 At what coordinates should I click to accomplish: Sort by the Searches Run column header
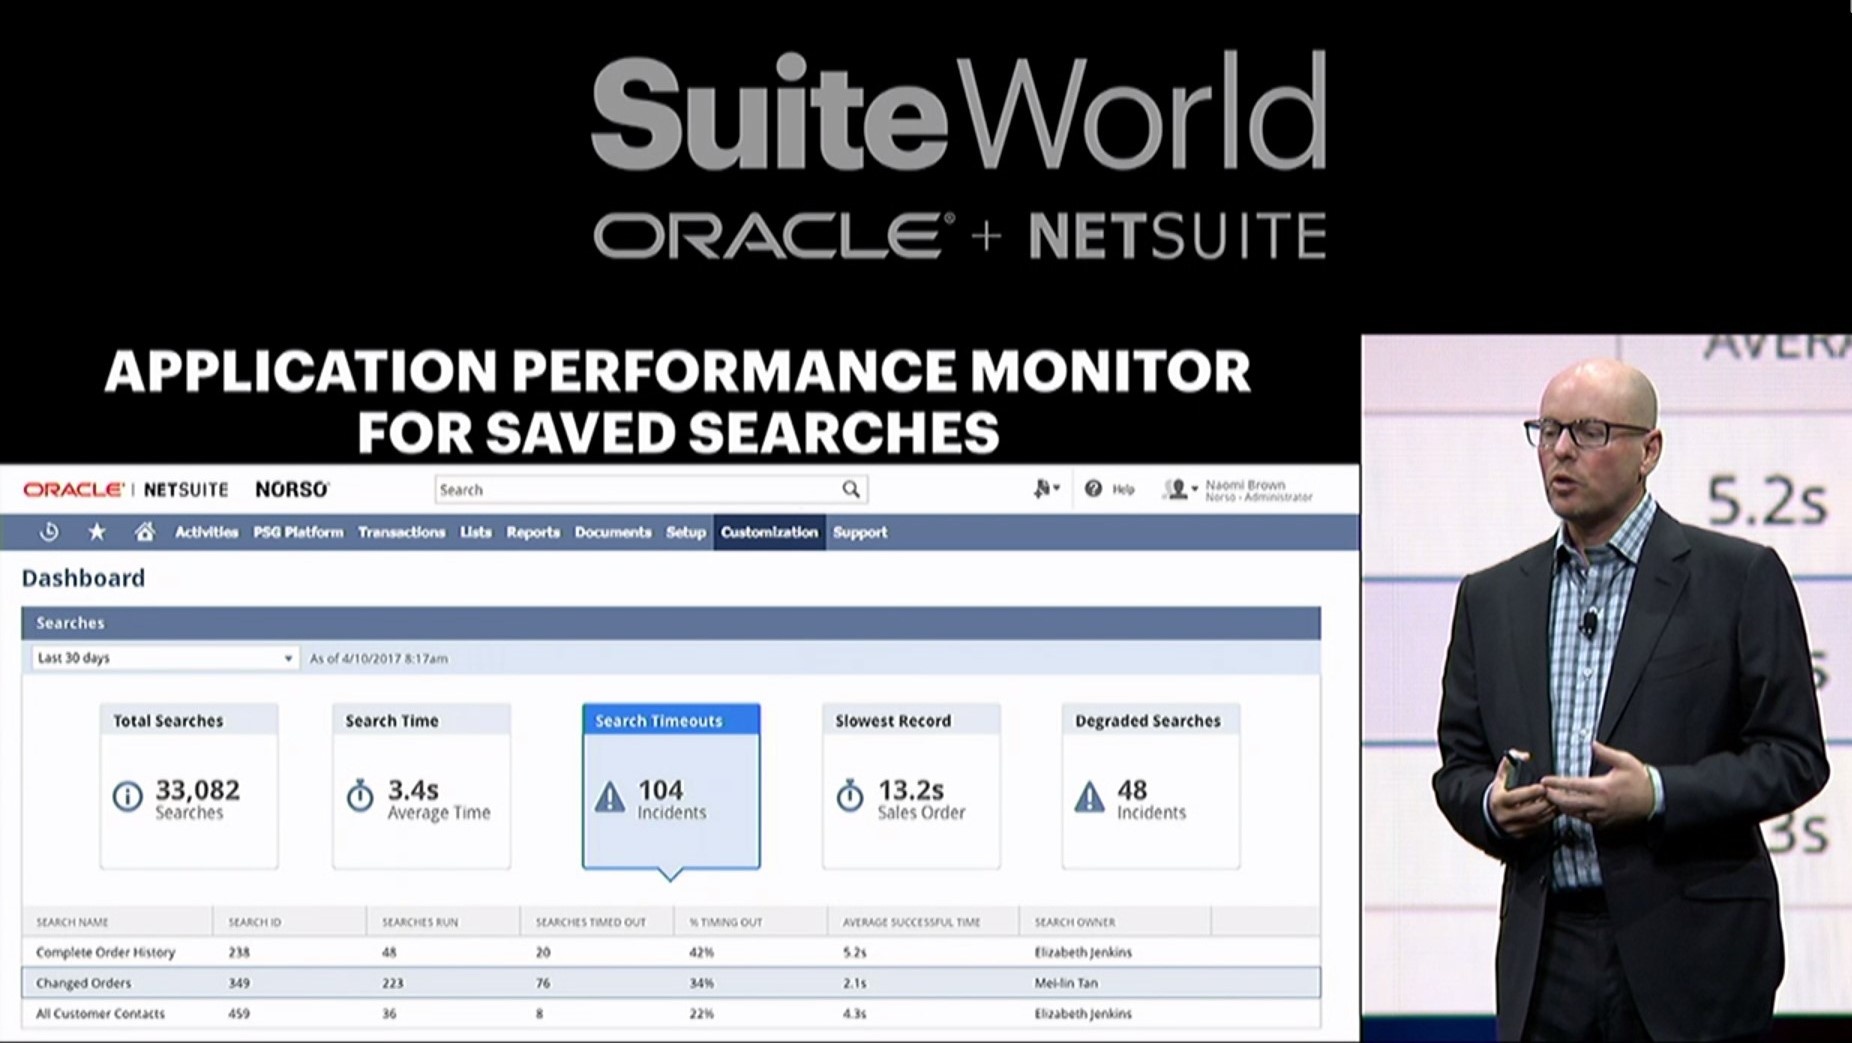pos(420,922)
